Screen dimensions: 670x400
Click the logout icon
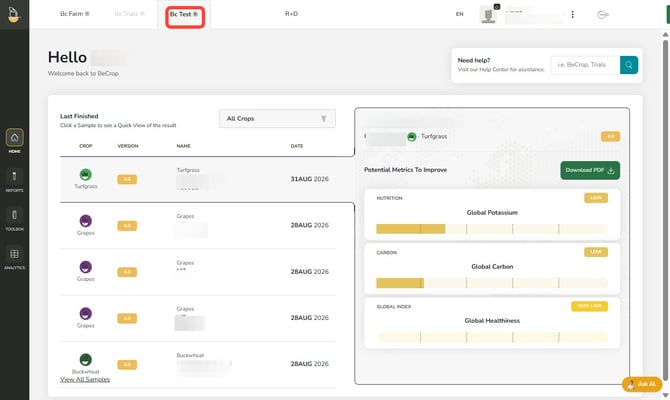[x=602, y=15]
